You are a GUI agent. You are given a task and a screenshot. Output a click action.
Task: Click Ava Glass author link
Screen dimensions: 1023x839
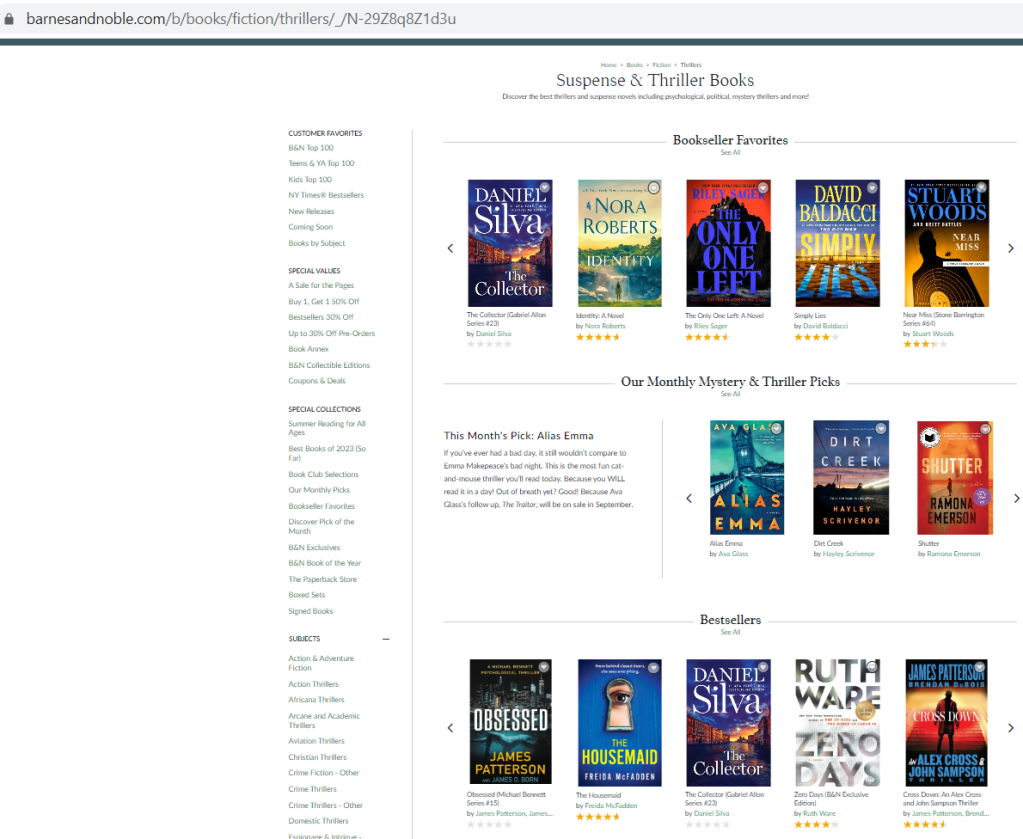click(733, 554)
